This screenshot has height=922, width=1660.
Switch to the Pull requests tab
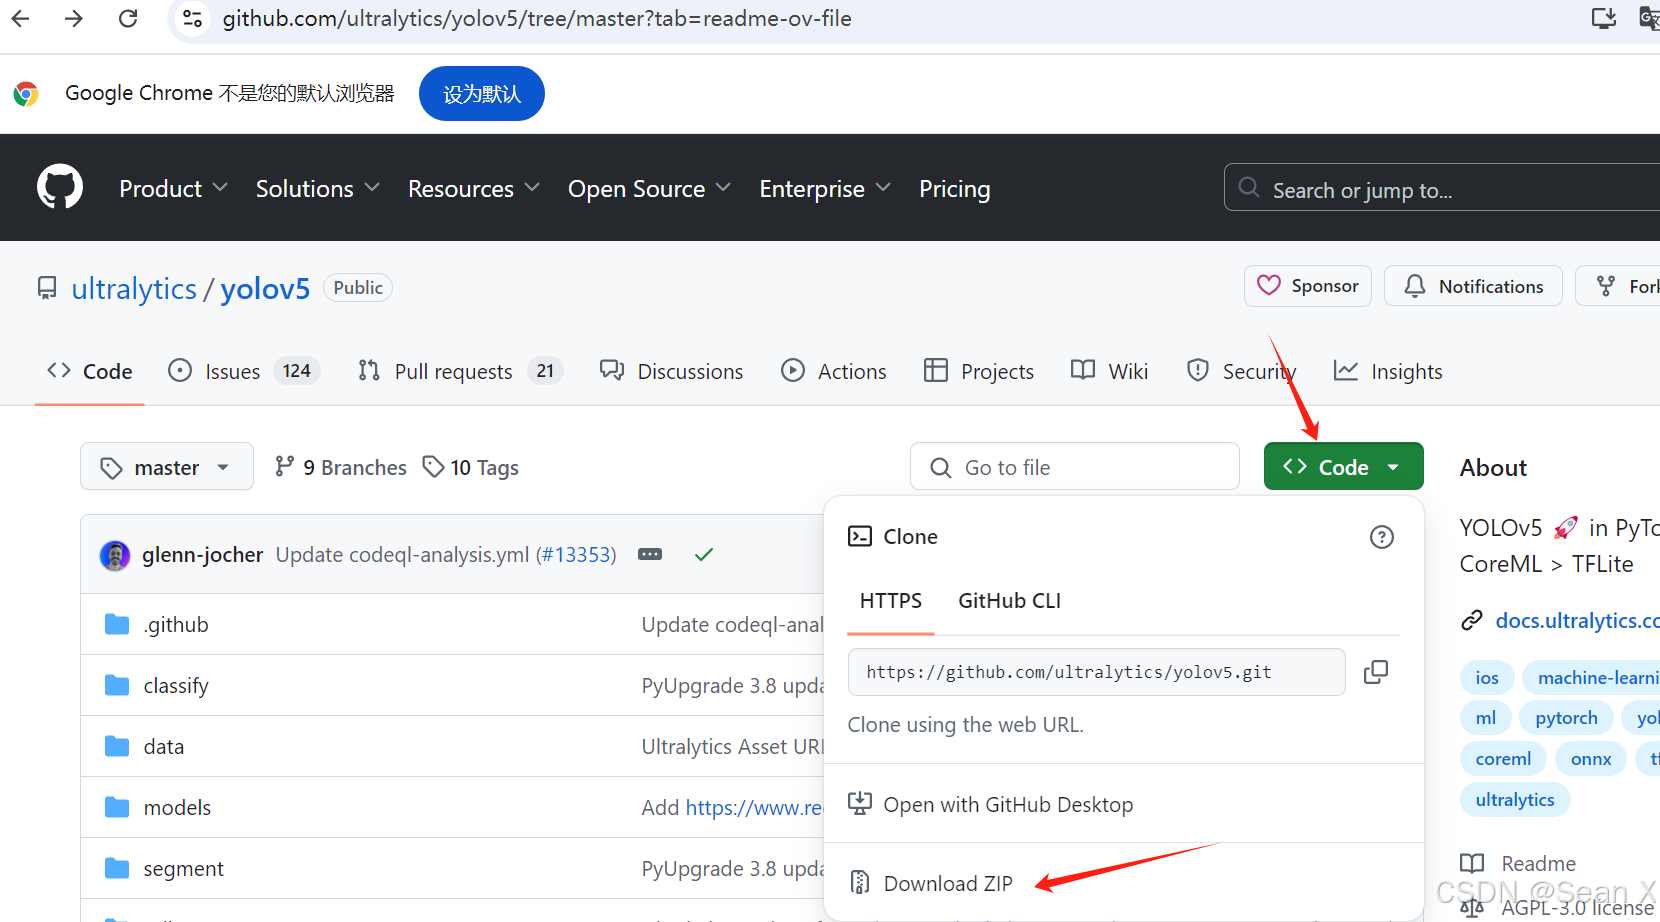point(460,371)
